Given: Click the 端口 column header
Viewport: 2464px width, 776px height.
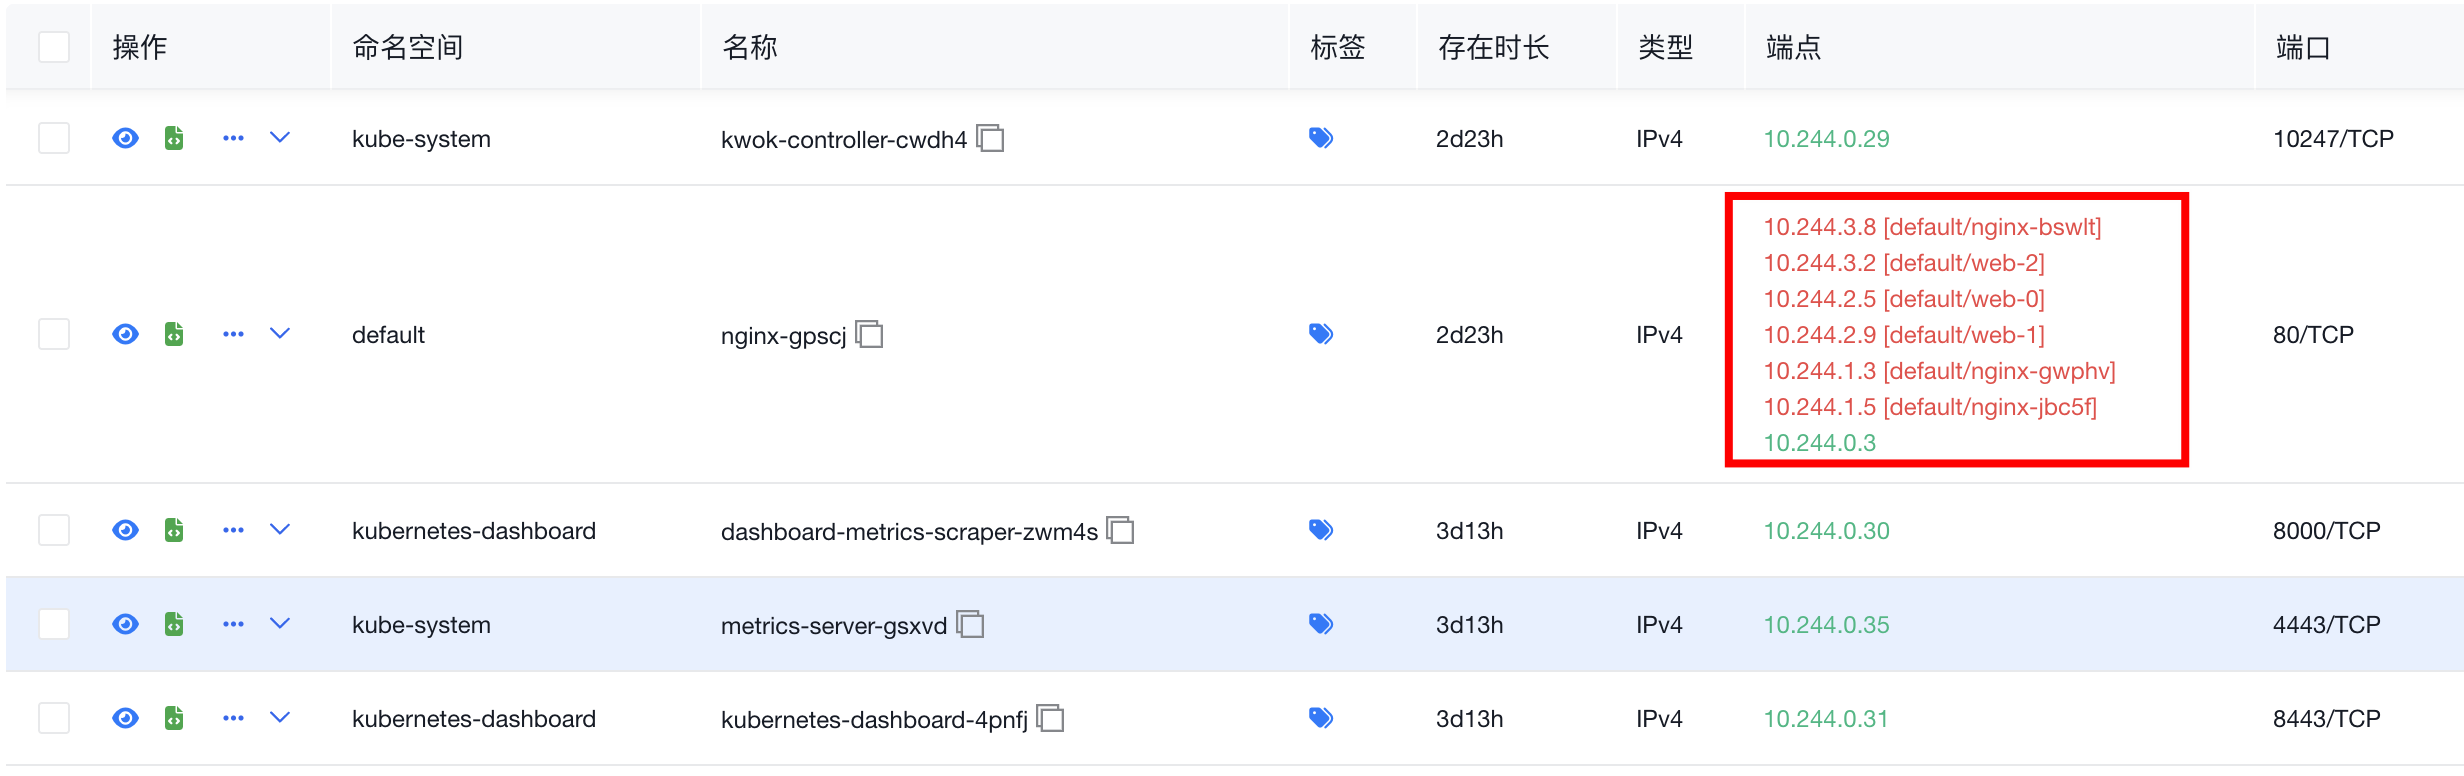Looking at the screenshot, I should [2303, 47].
